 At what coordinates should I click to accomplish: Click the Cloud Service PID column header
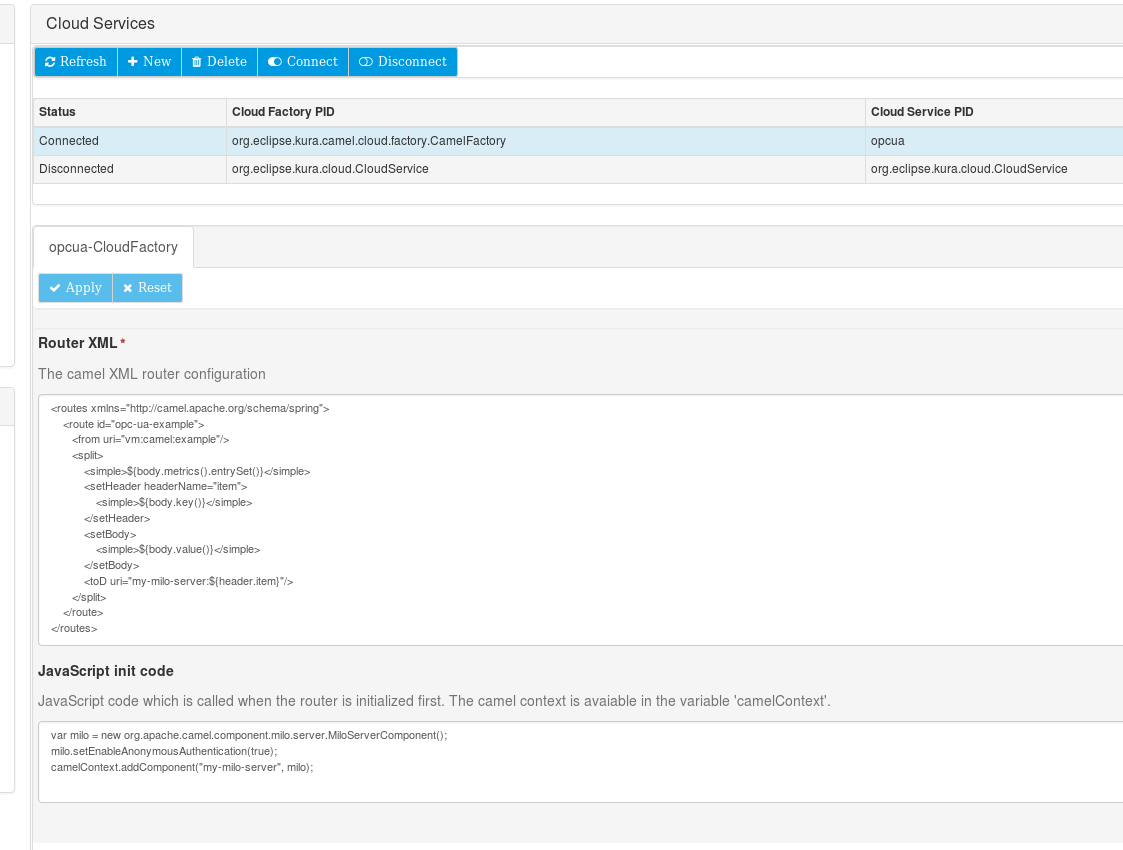(922, 112)
